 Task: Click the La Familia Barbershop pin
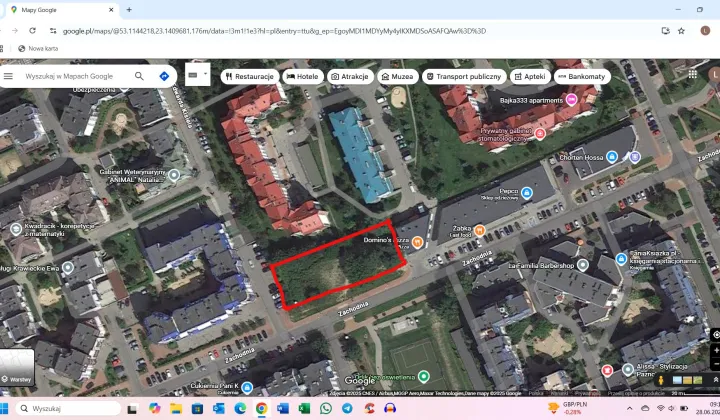click(x=582, y=265)
